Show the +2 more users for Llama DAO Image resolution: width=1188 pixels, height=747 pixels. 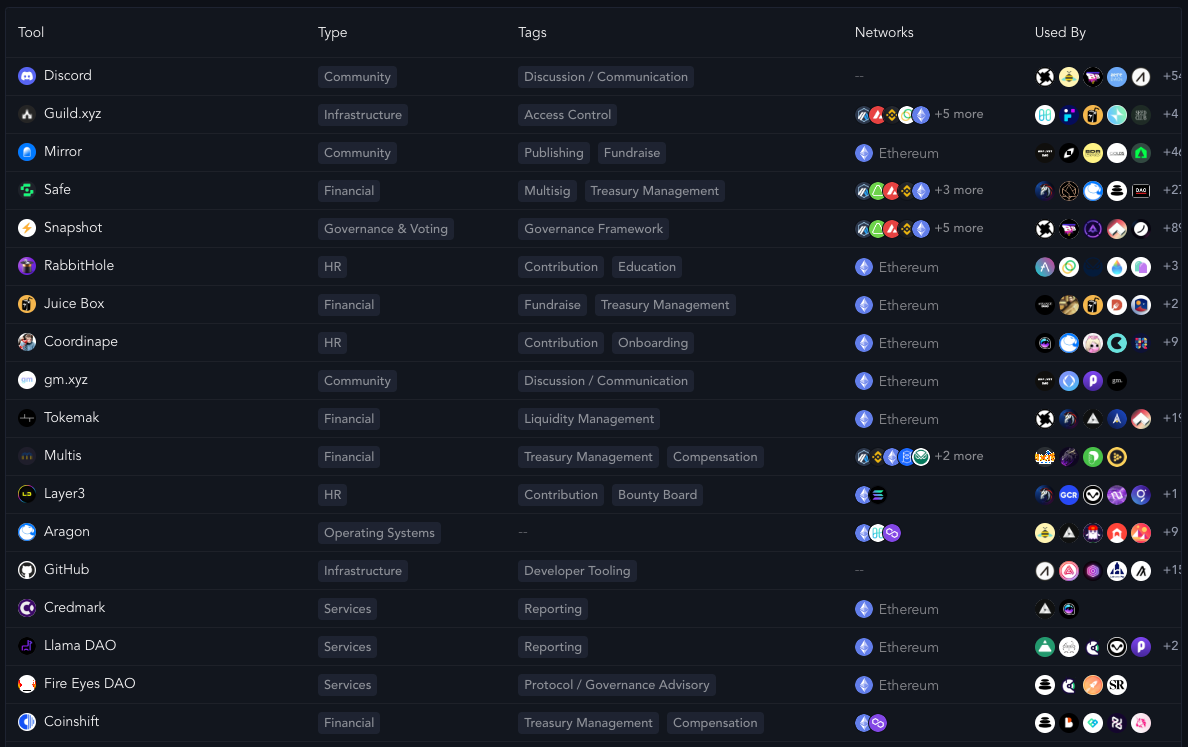(x=1171, y=645)
